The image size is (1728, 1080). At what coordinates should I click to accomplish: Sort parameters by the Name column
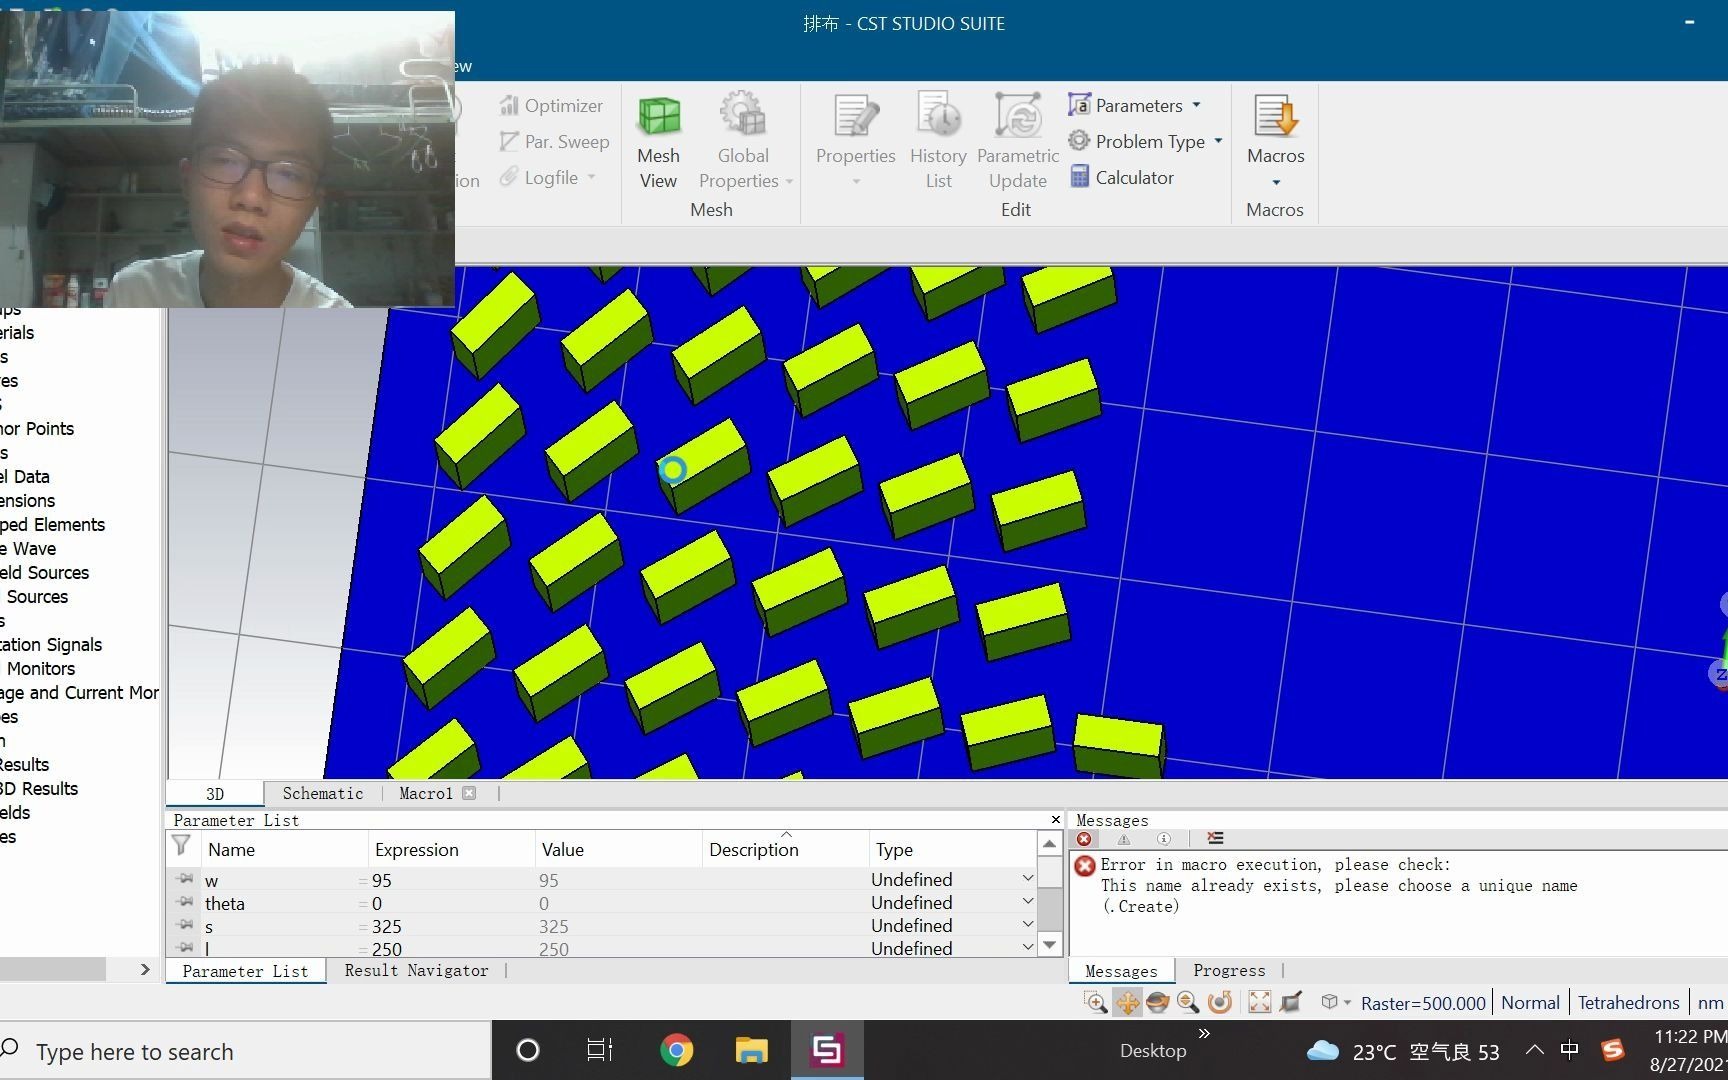coord(283,850)
